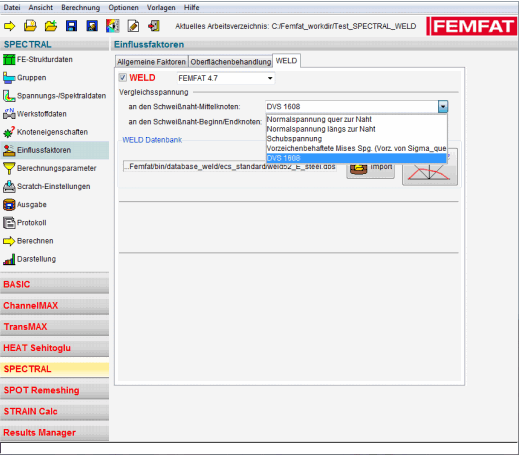Open the Ansicht menu

tap(41, 8)
